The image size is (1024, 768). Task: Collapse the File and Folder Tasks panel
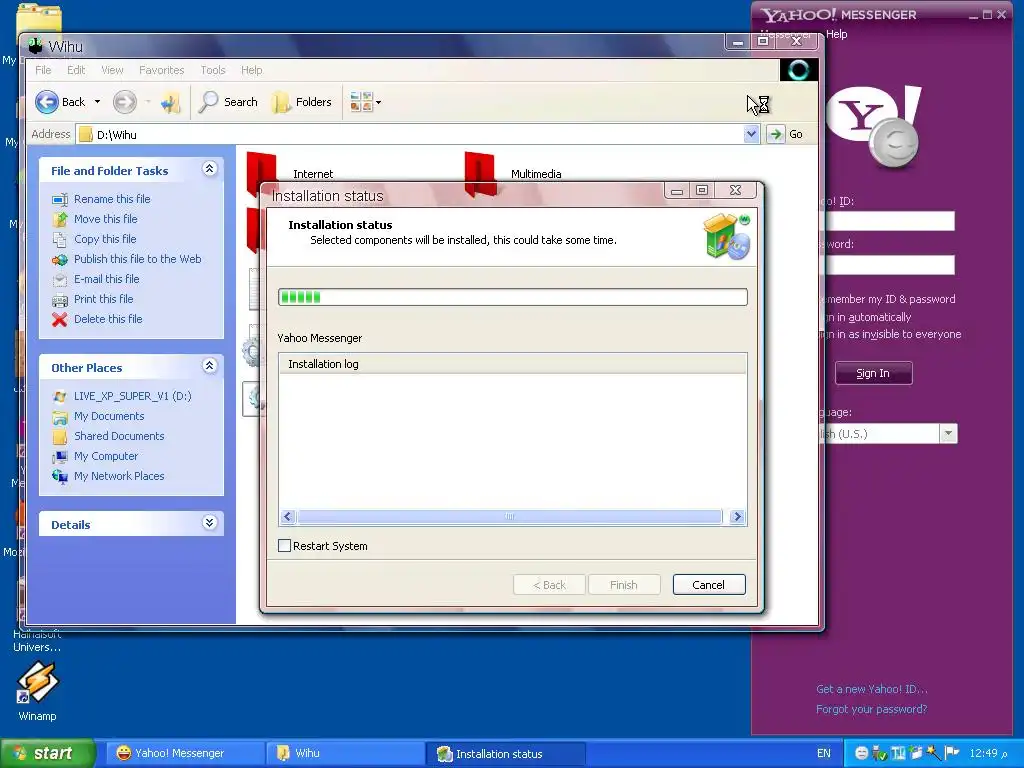point(209,169)
